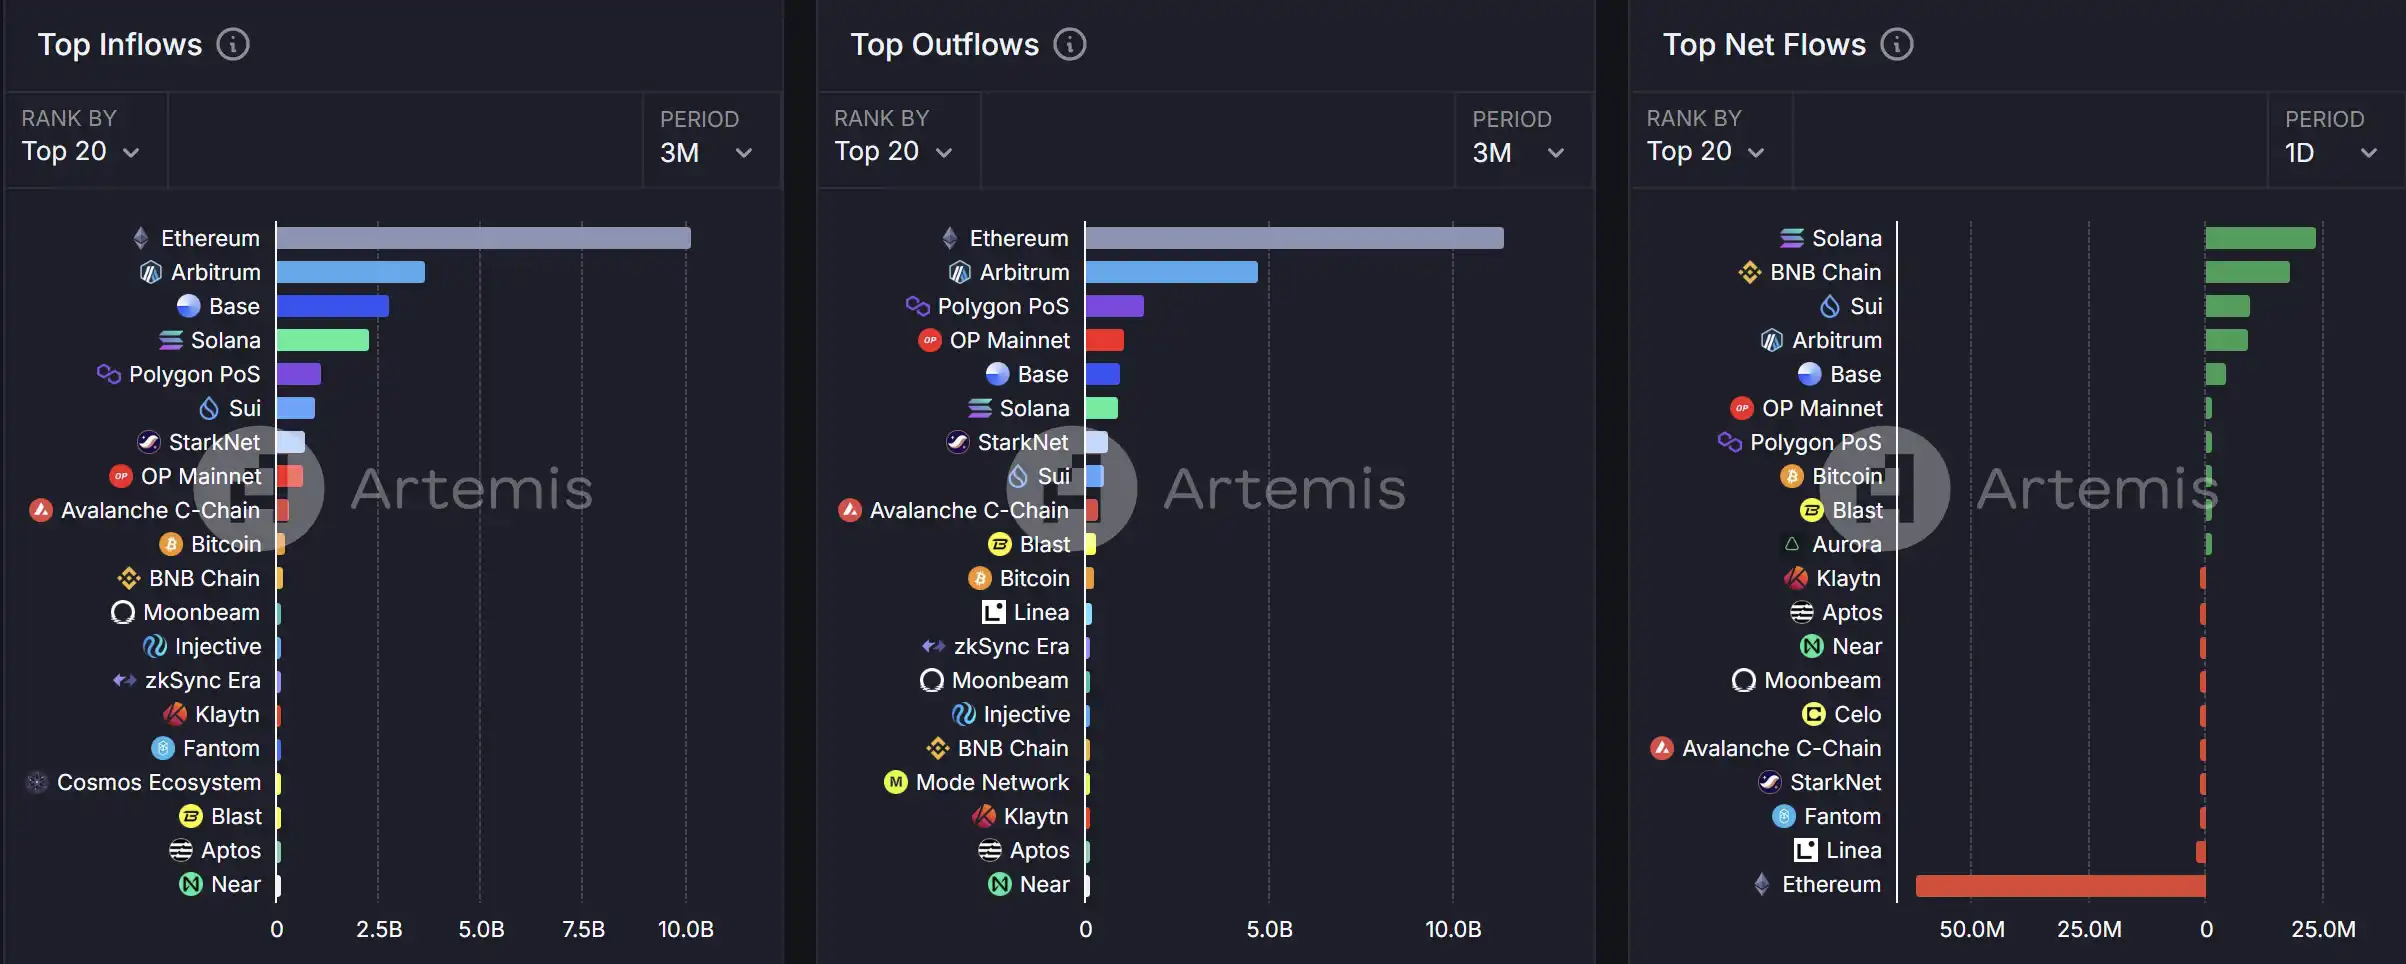
Task: Click the Polygon PoS logo in Top Outflows
Action: click(x=917, y=305)
